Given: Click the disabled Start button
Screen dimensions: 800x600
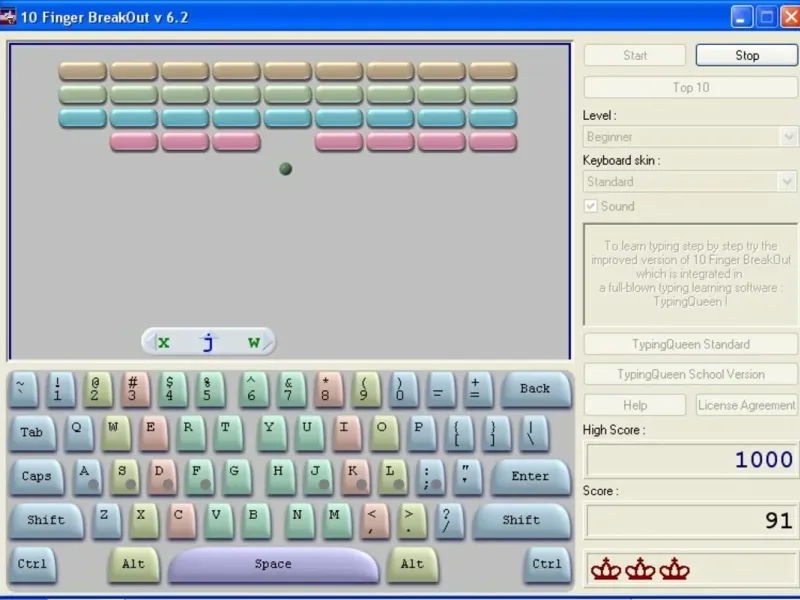Looking at the screenshot, I should click(635, 55).
